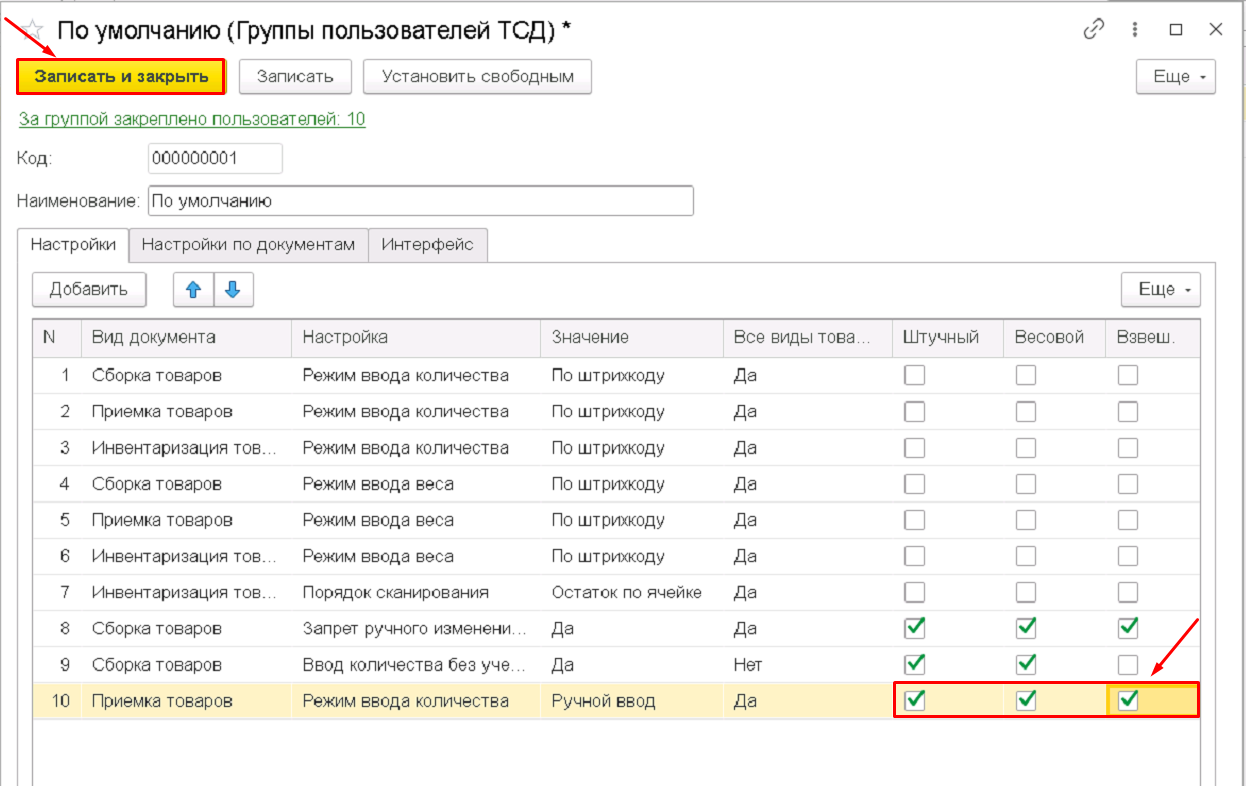Click the copy link chain icon

tap(1094, 30)
